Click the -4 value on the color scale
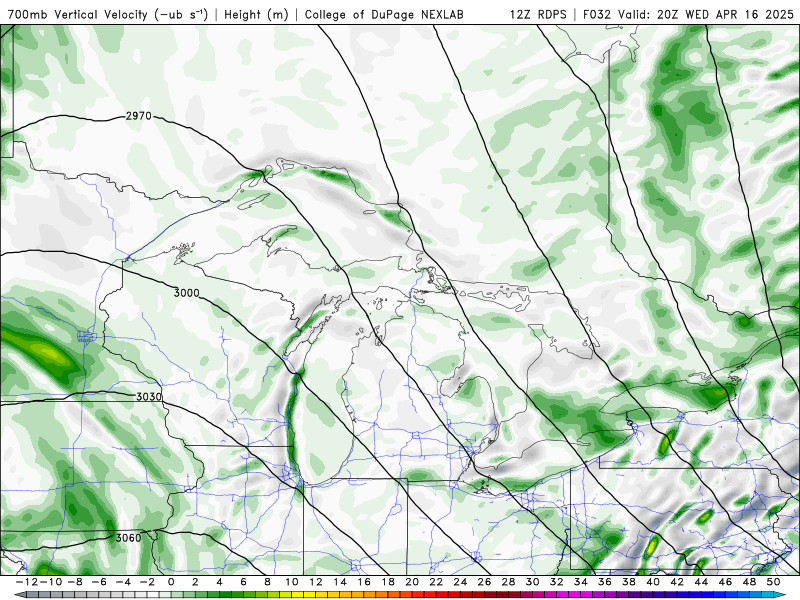The image size is (800, 600). point(123,582)
